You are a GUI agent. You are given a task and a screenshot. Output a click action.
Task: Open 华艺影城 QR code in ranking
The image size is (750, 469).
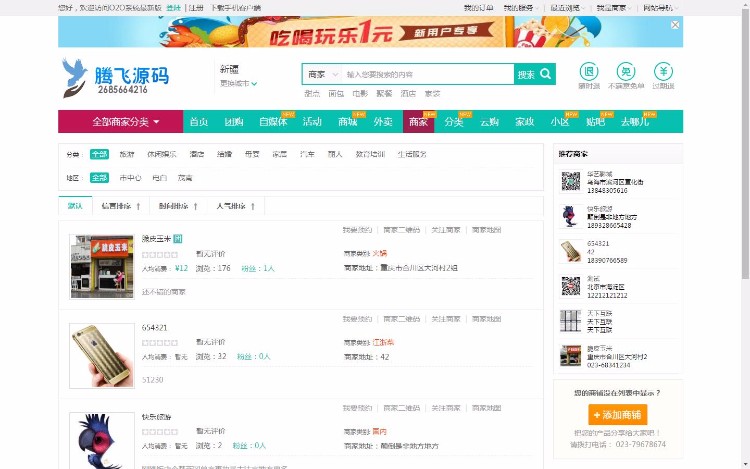click(571, 182)
